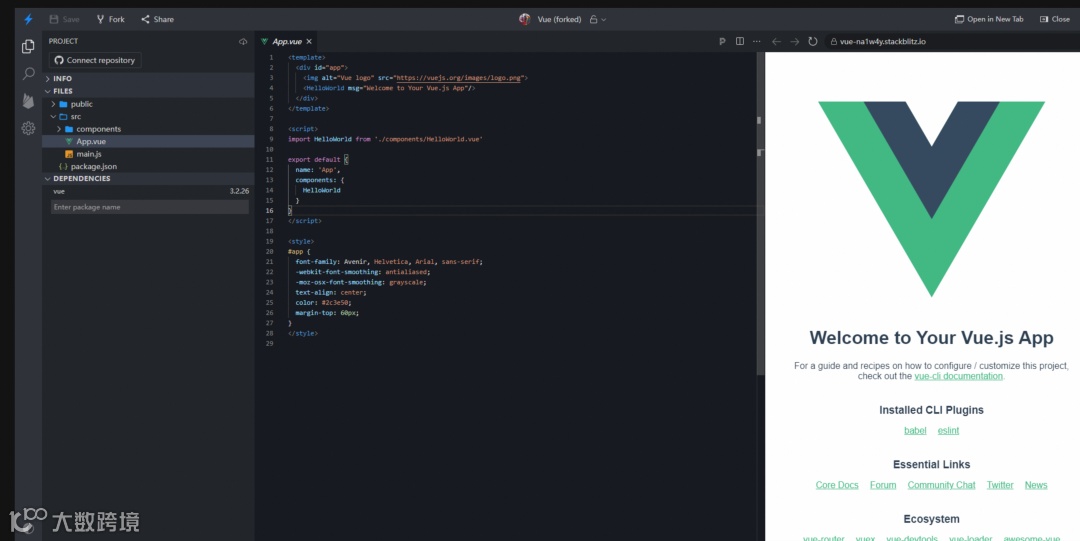Click the color: #2c3e50 code line

pyautogui.click(x=324, y=303)
